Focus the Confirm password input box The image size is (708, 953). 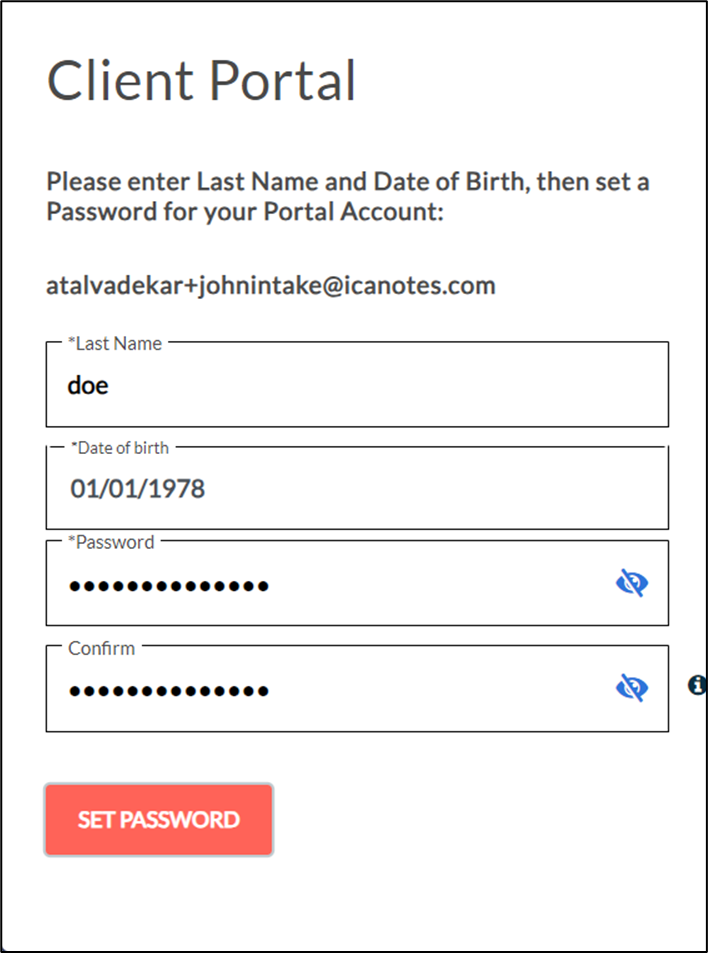[330, 689]
